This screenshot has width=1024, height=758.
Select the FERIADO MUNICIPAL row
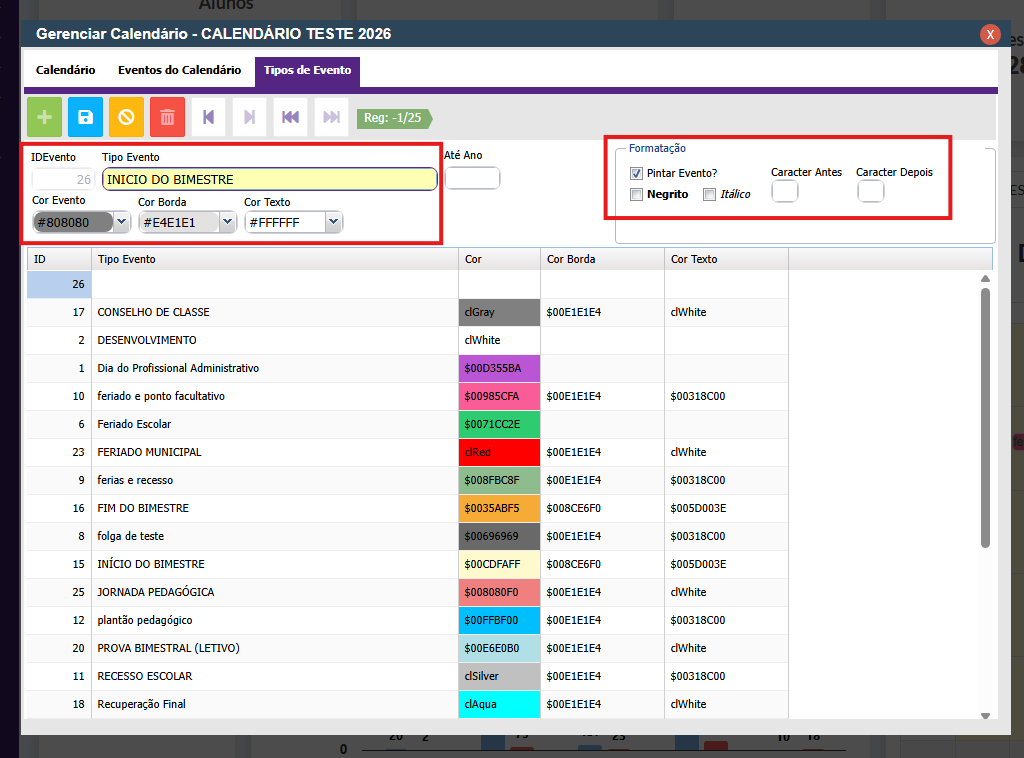point(149,452)
